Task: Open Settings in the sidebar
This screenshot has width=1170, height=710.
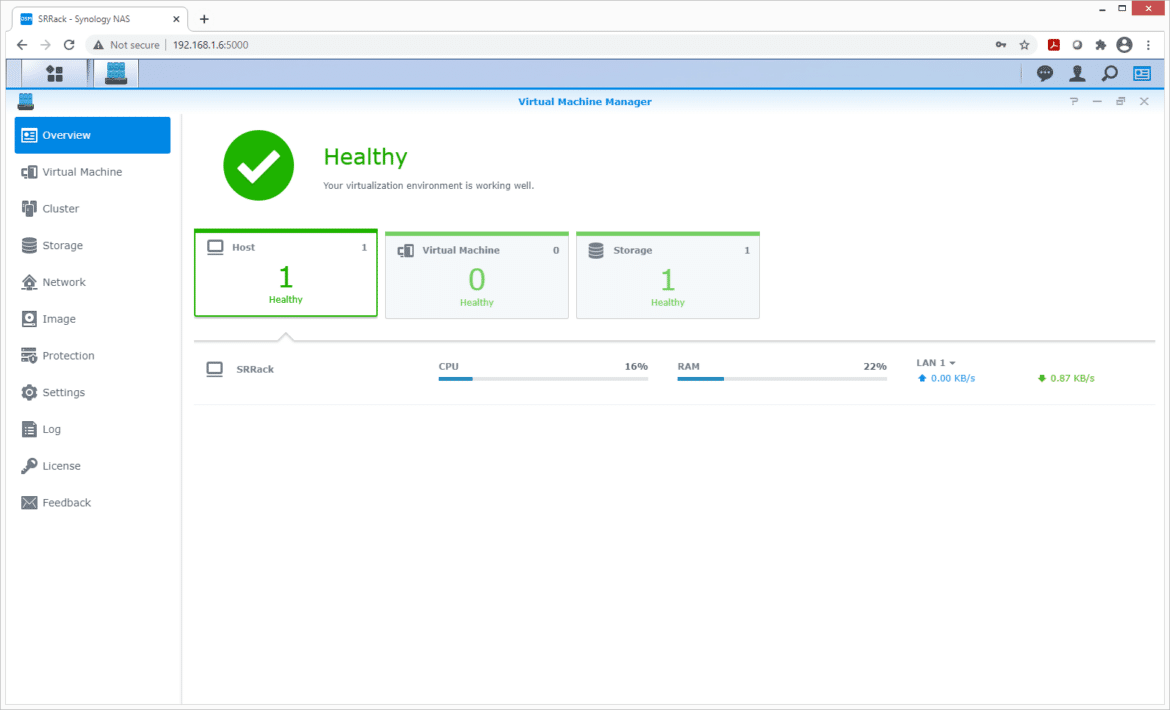Action: 93,392
